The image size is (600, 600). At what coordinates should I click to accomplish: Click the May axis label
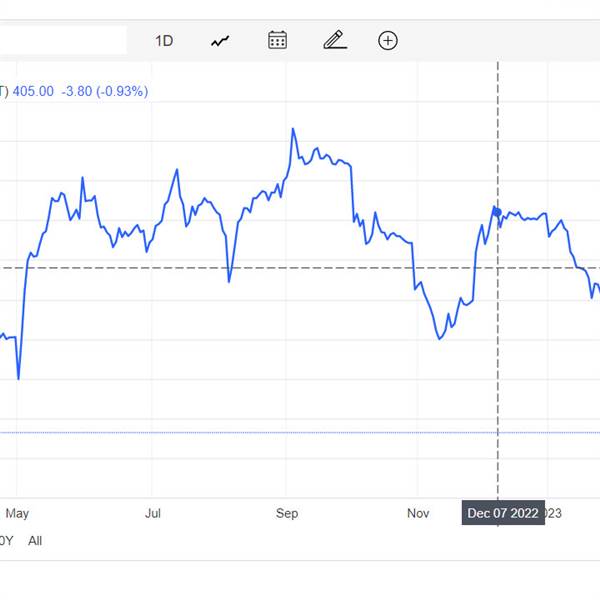click(x=17, y=513)
